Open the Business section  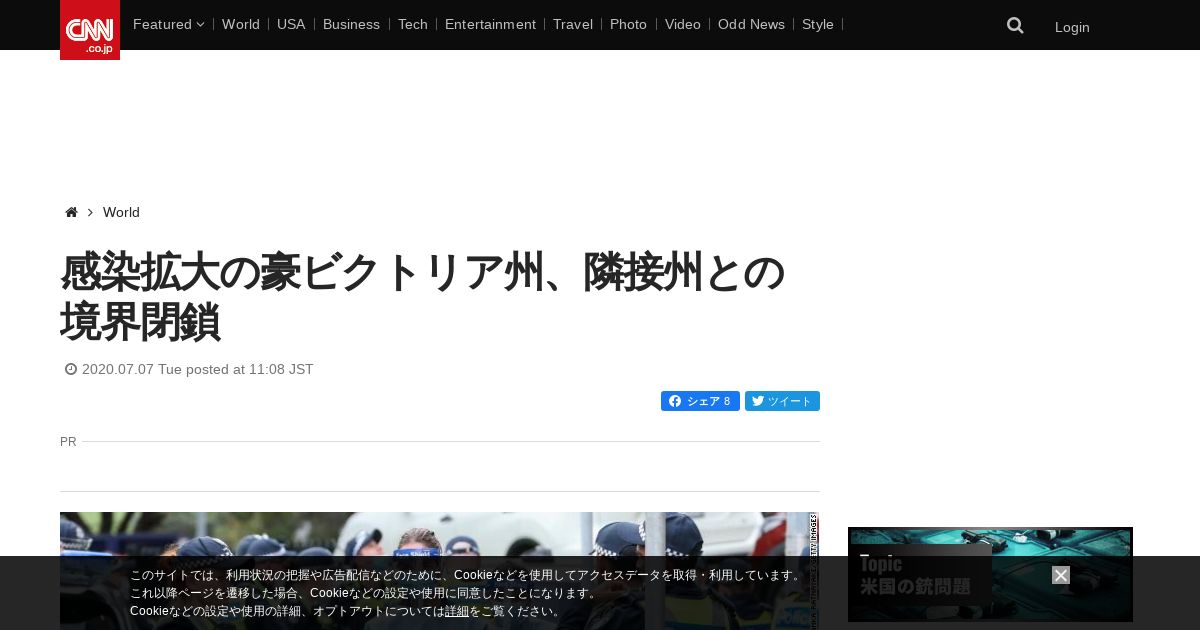[351, 24]
